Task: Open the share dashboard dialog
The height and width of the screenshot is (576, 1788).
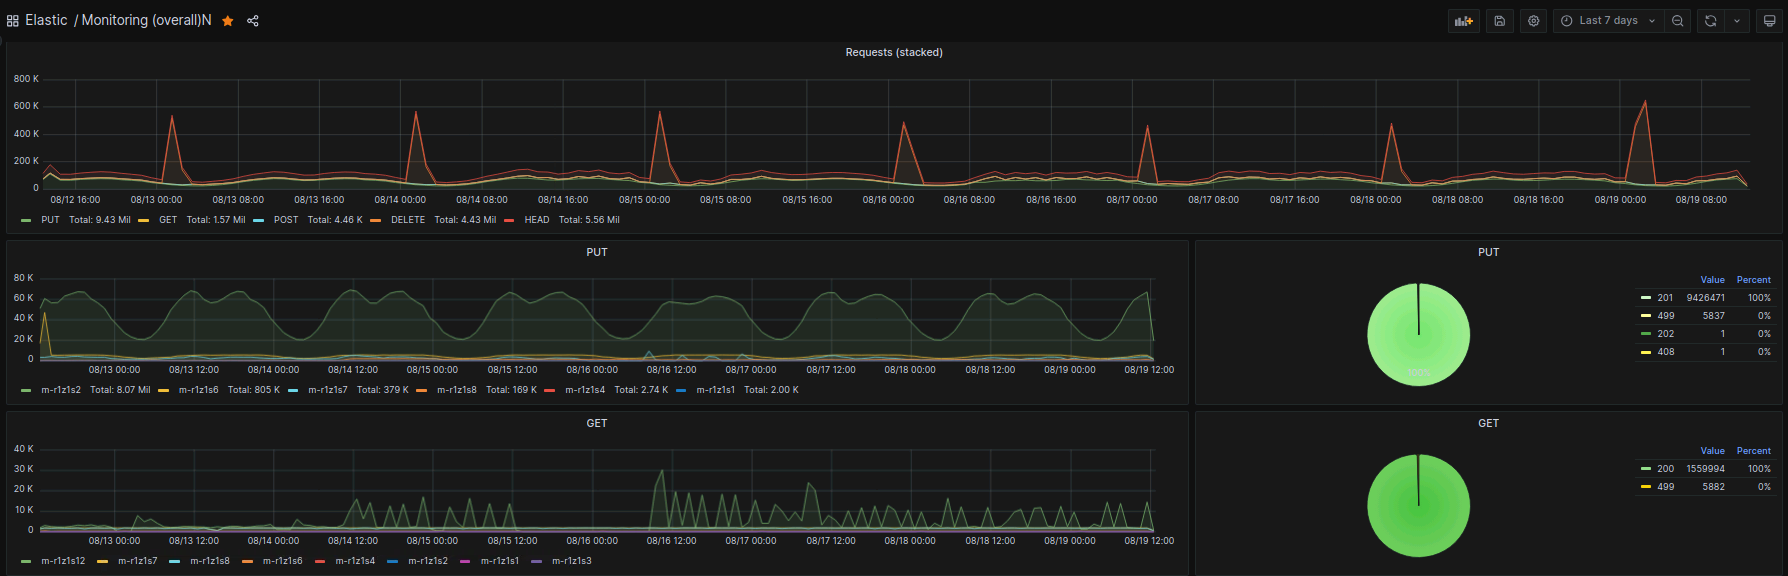Action: click(x=253, y=21)
